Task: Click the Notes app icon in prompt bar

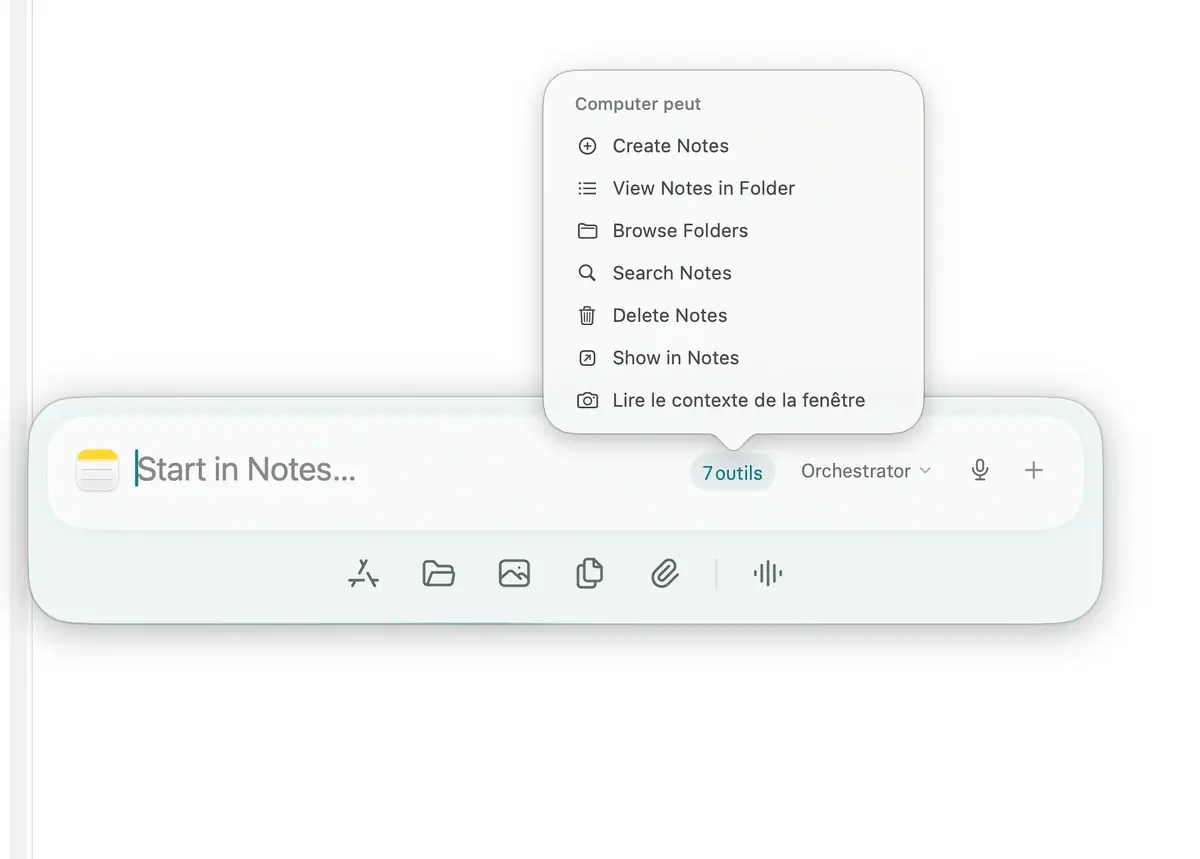Action: 97,470
